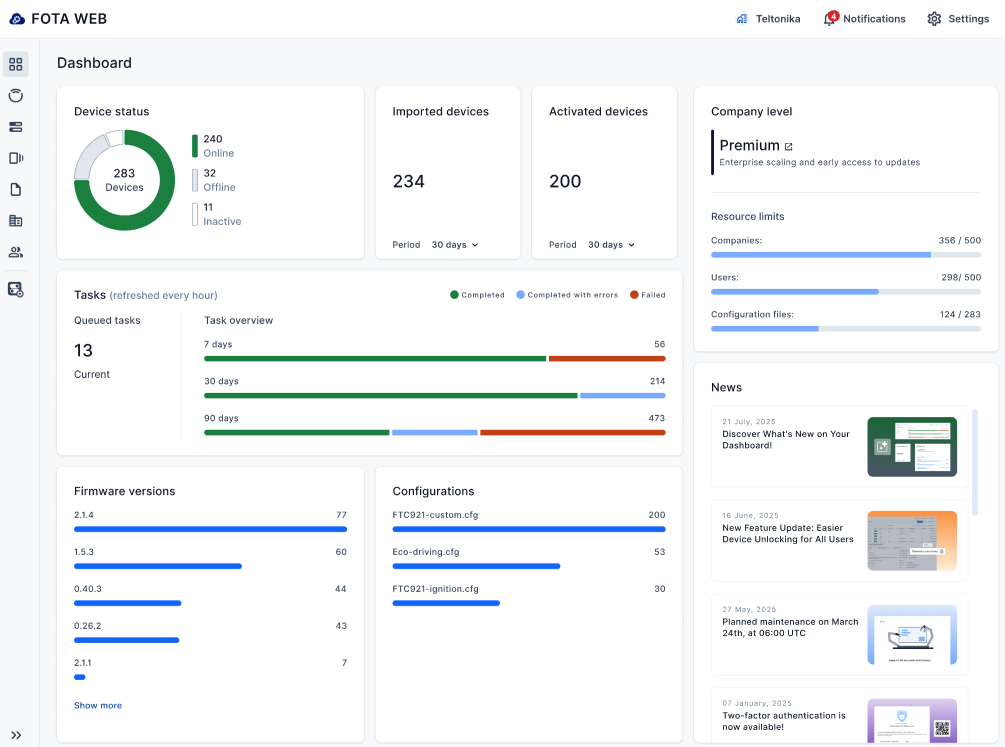Click the FOTA WEB cloud logo
Image resolution: width=1005 pixels, height=747 pixels.
tap(17, 19)
